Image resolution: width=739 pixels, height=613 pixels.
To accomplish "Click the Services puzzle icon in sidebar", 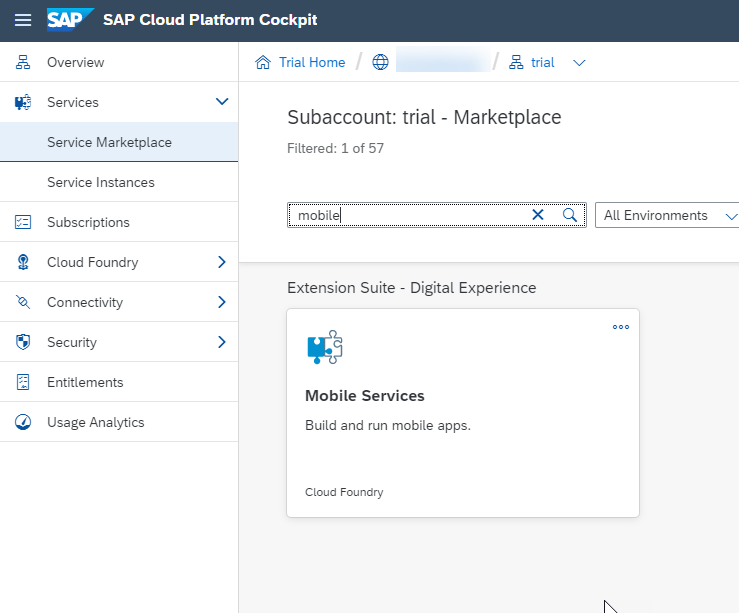I will [23, 102].
